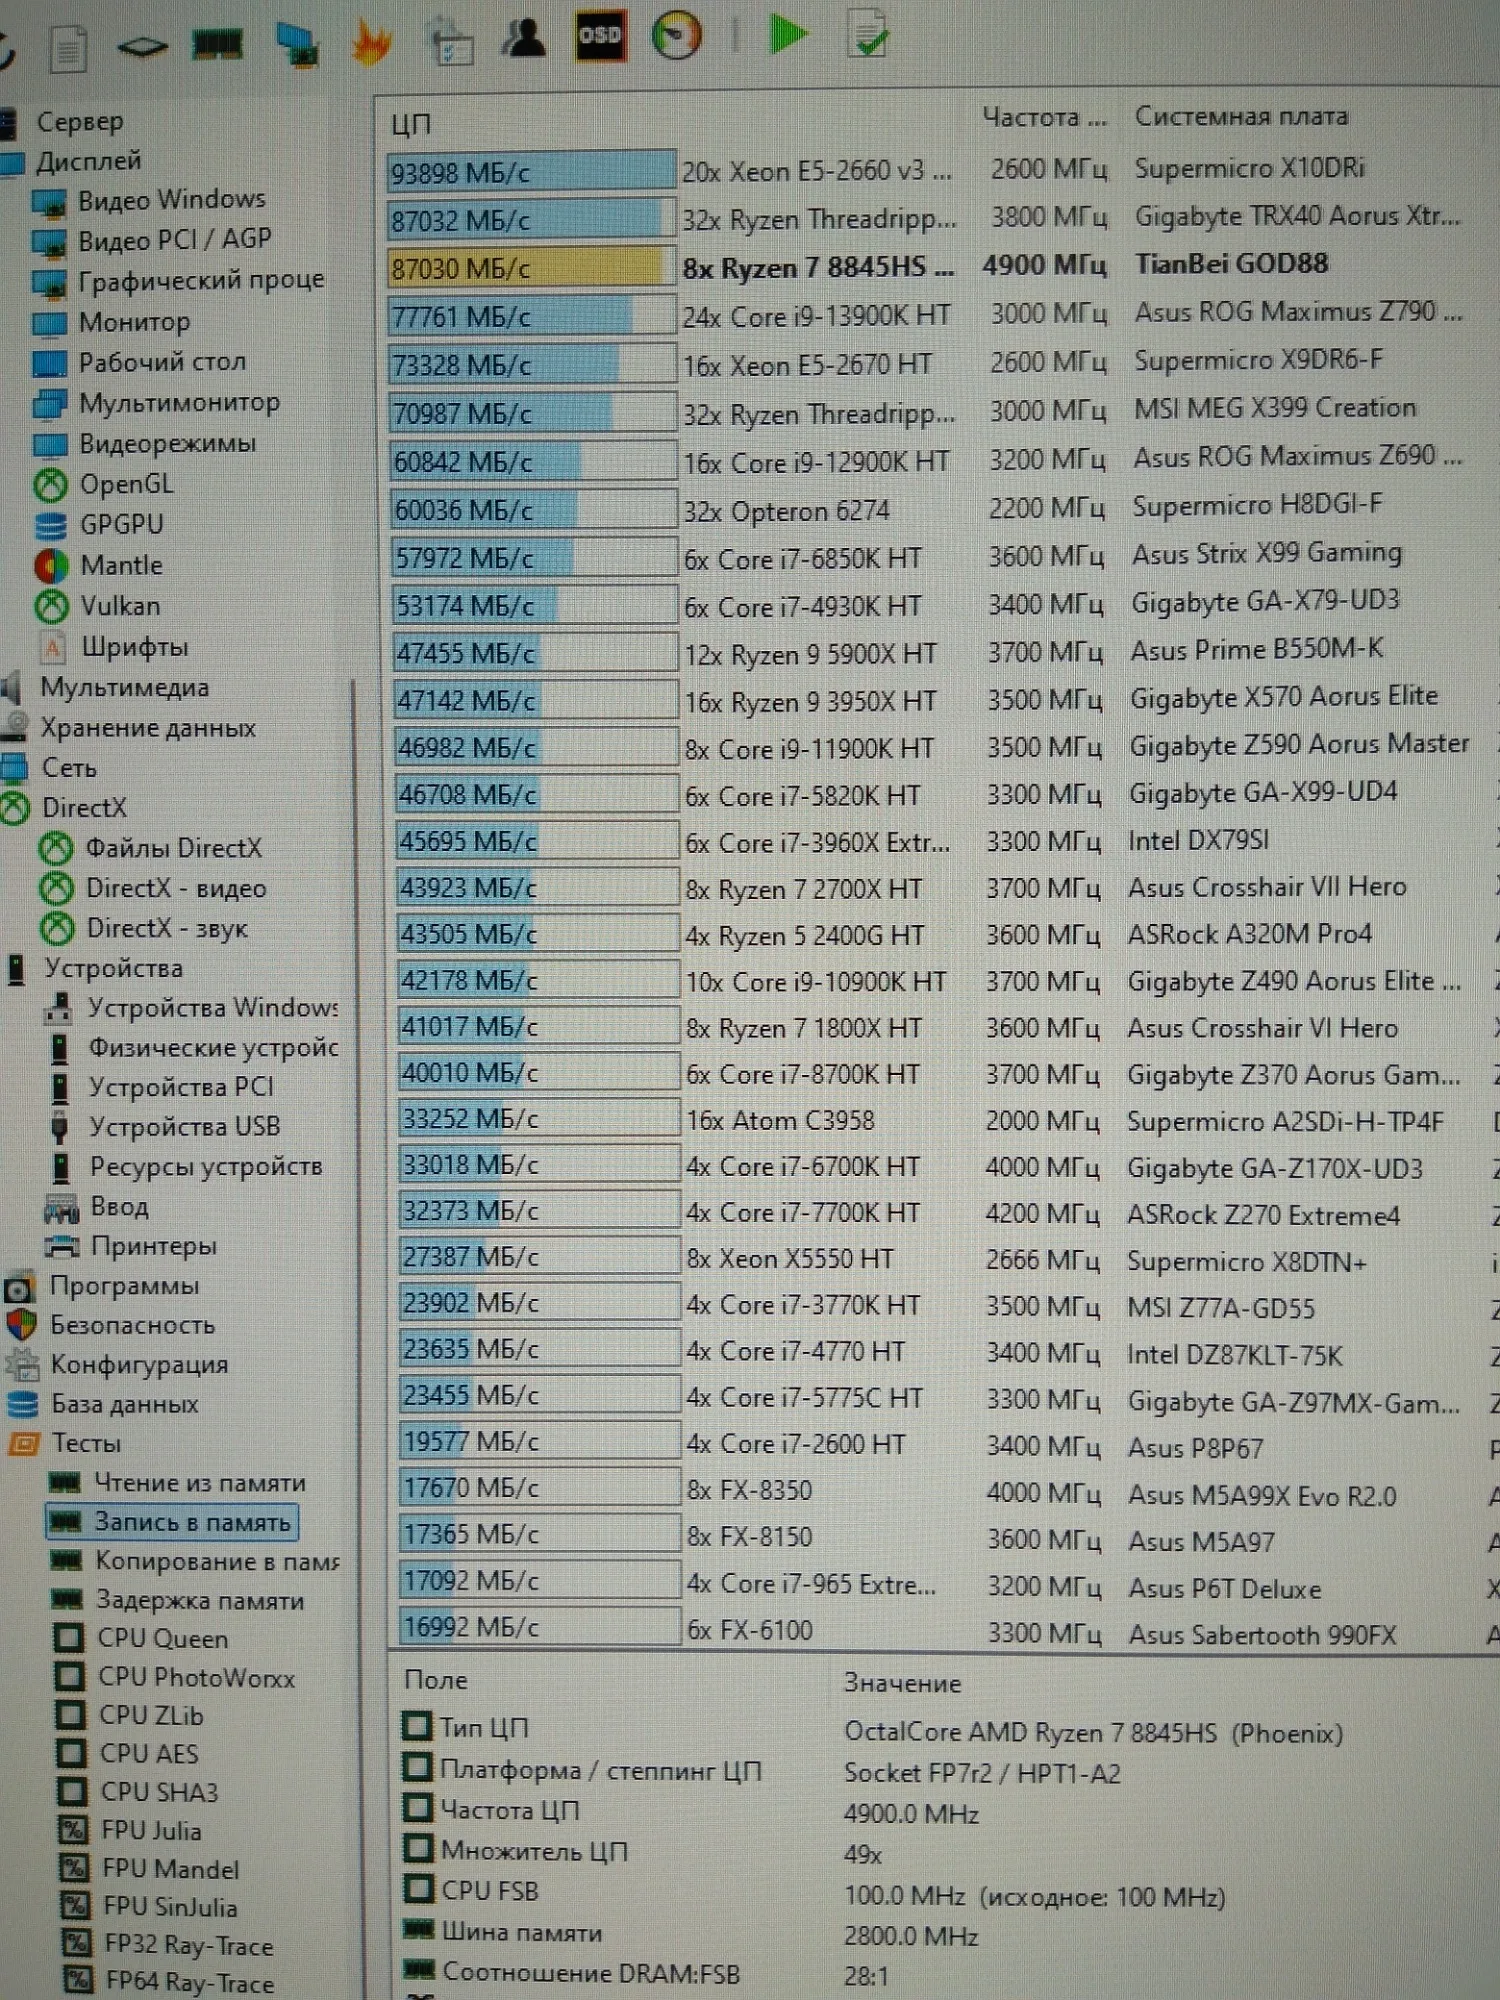Open CPU PhotoWorxx benchmark
Image resolution: width=1500 pixels, height=2000 pixels.
[x=196, y=1678]
